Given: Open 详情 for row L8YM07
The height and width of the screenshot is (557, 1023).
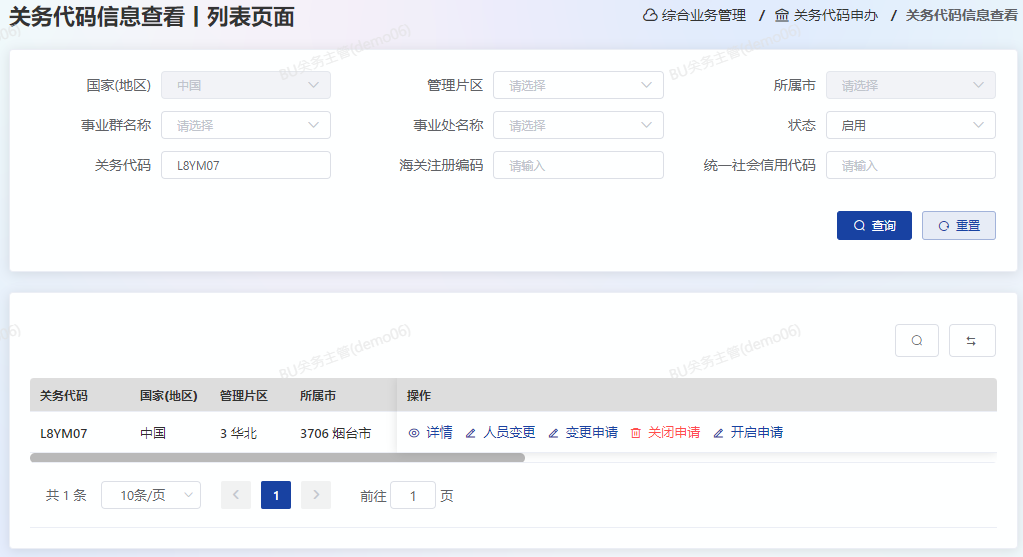Looking at the screenshot, I should point(439,432).
